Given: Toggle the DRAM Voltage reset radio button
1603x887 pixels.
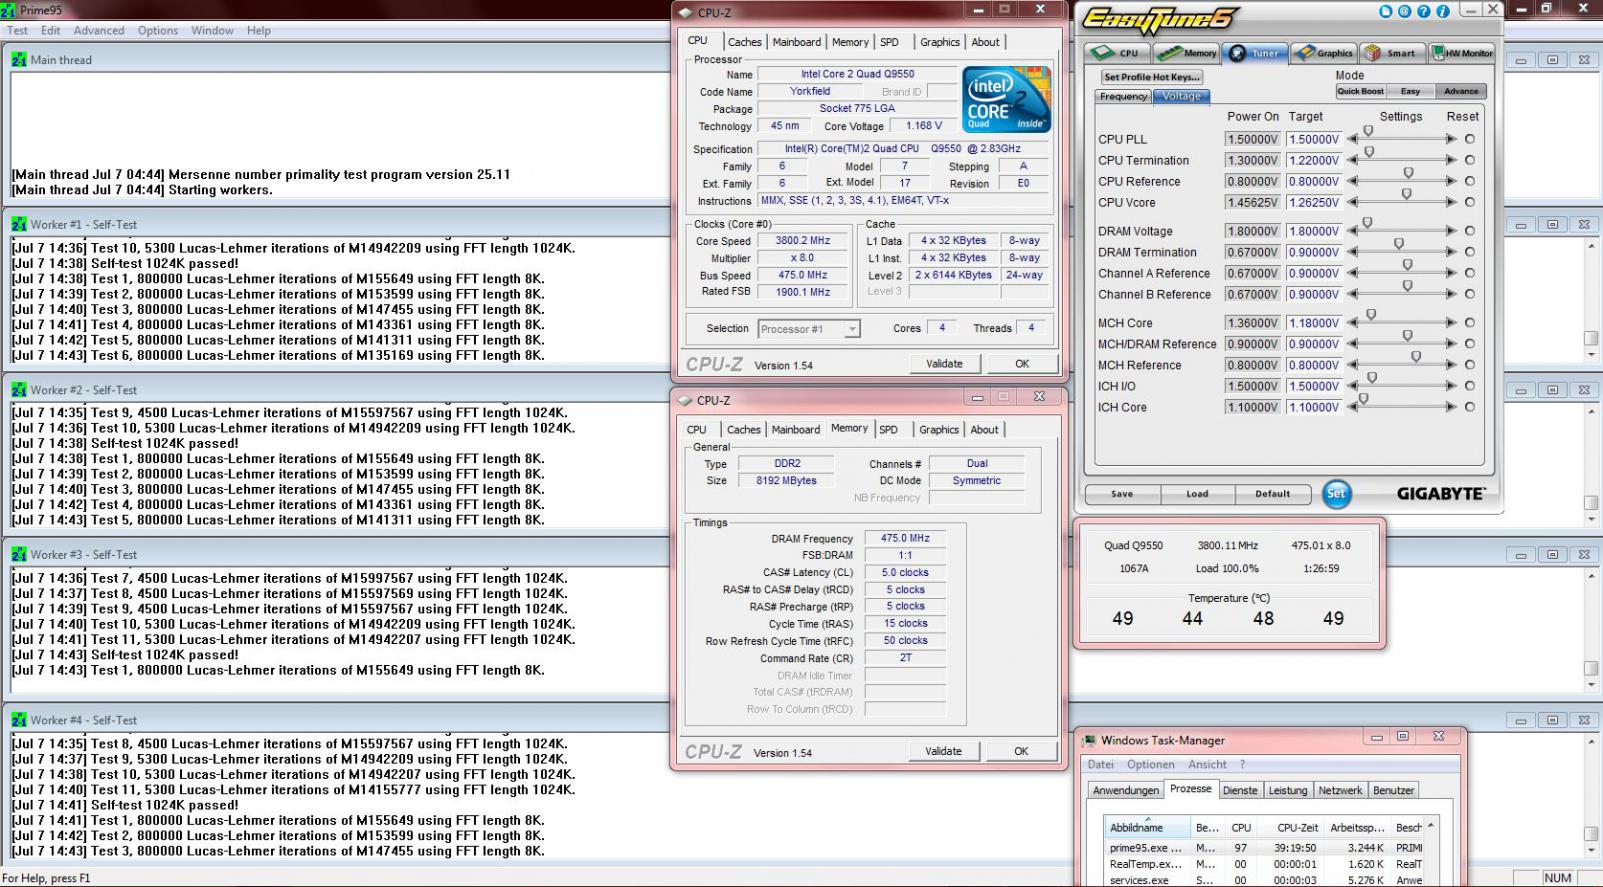Looking at the screenshot, I should tap(1469, 231).
